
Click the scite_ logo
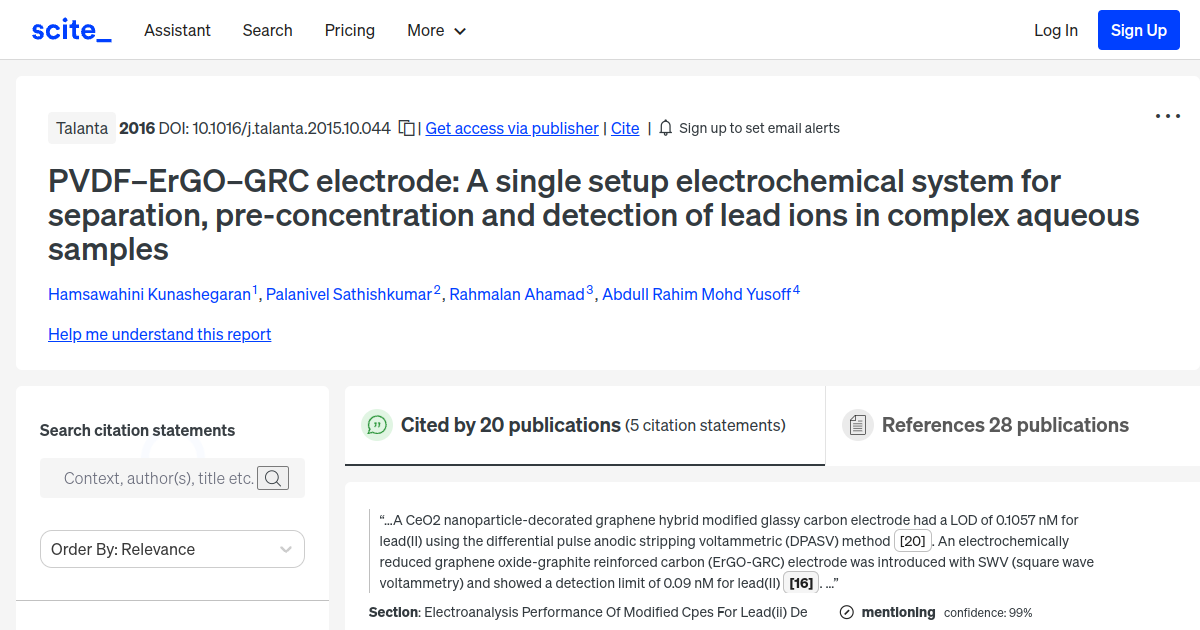click(70, 29)
